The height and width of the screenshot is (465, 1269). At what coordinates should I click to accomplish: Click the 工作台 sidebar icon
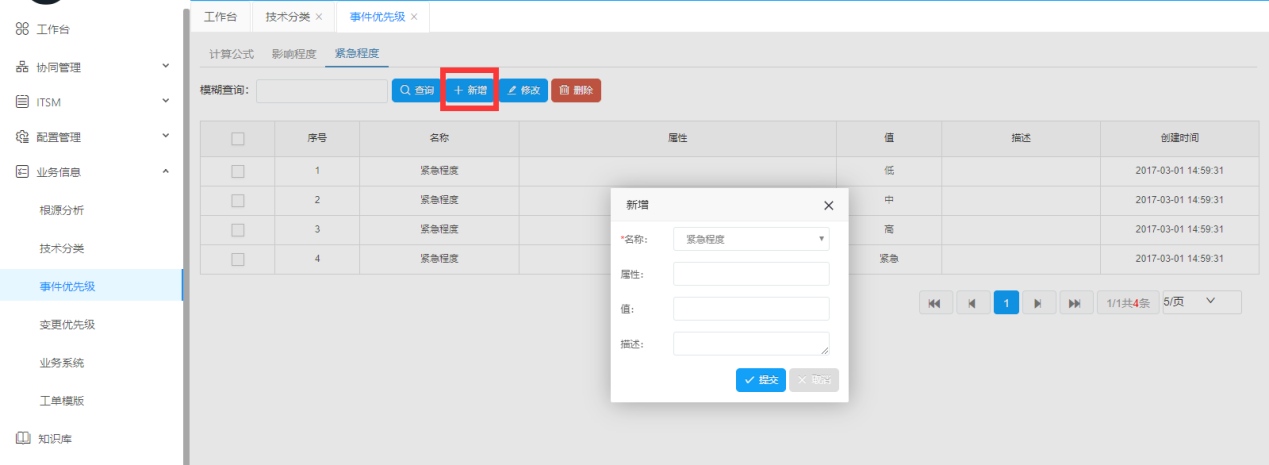pyautogui.click(x=22, y=29)
